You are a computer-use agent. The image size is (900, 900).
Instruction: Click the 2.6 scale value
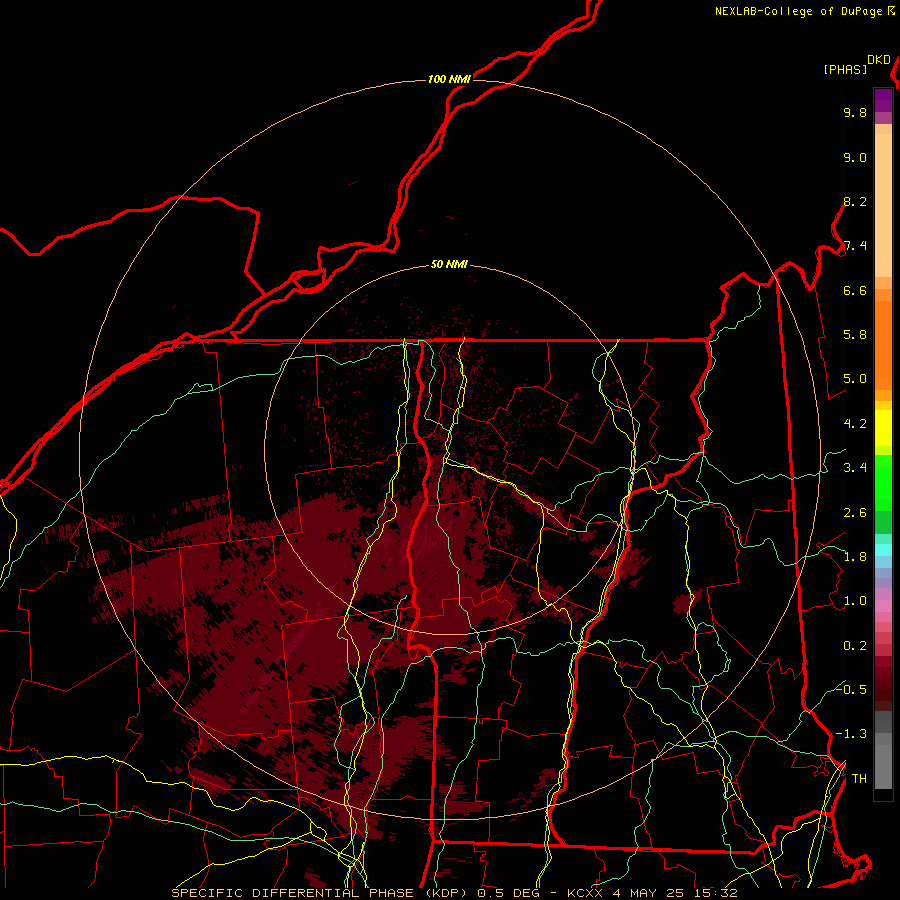click(855, 513)
